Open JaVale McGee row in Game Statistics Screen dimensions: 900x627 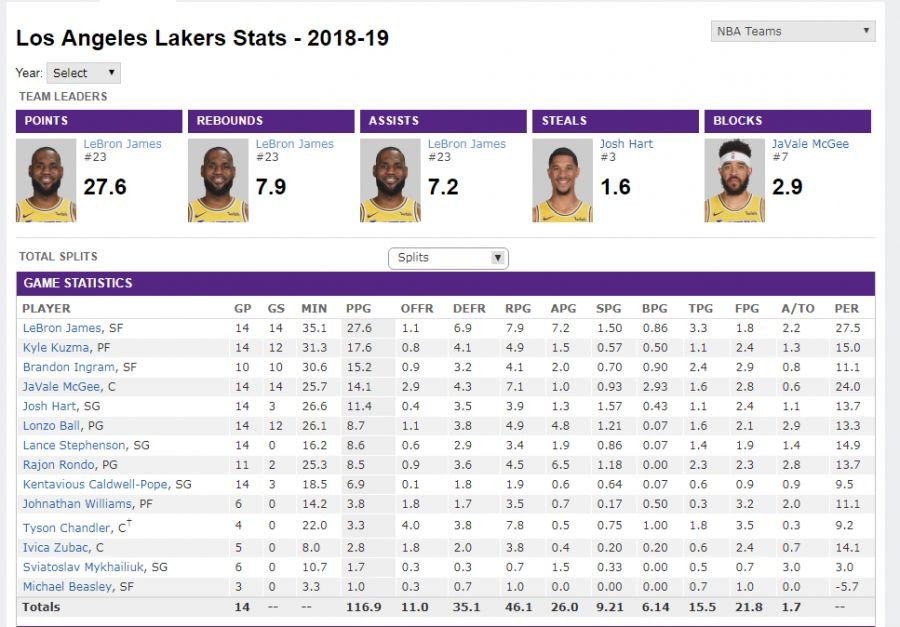61,386
